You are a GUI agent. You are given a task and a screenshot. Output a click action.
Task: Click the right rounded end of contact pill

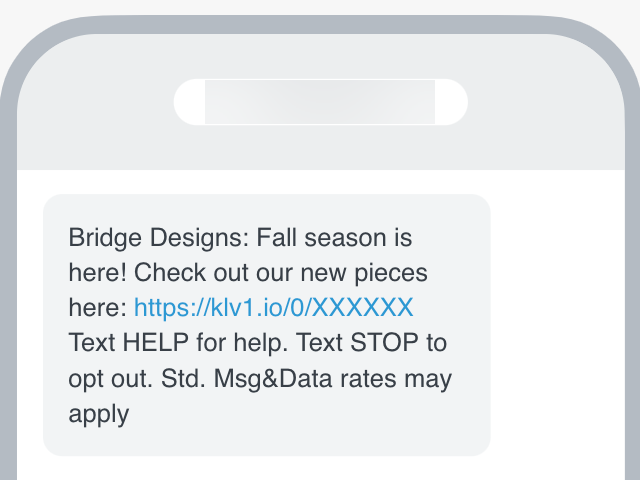pyautogui.click(x=451, y=102)
